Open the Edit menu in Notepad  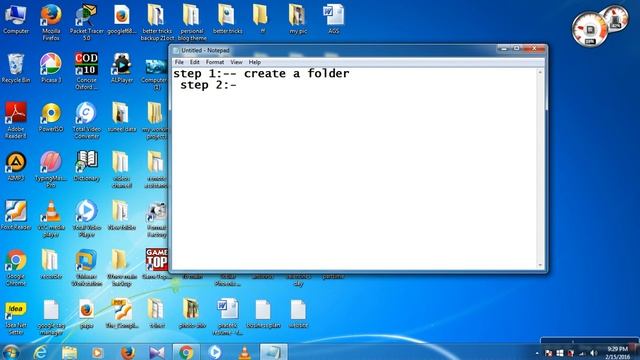click(x=195, y=62)
